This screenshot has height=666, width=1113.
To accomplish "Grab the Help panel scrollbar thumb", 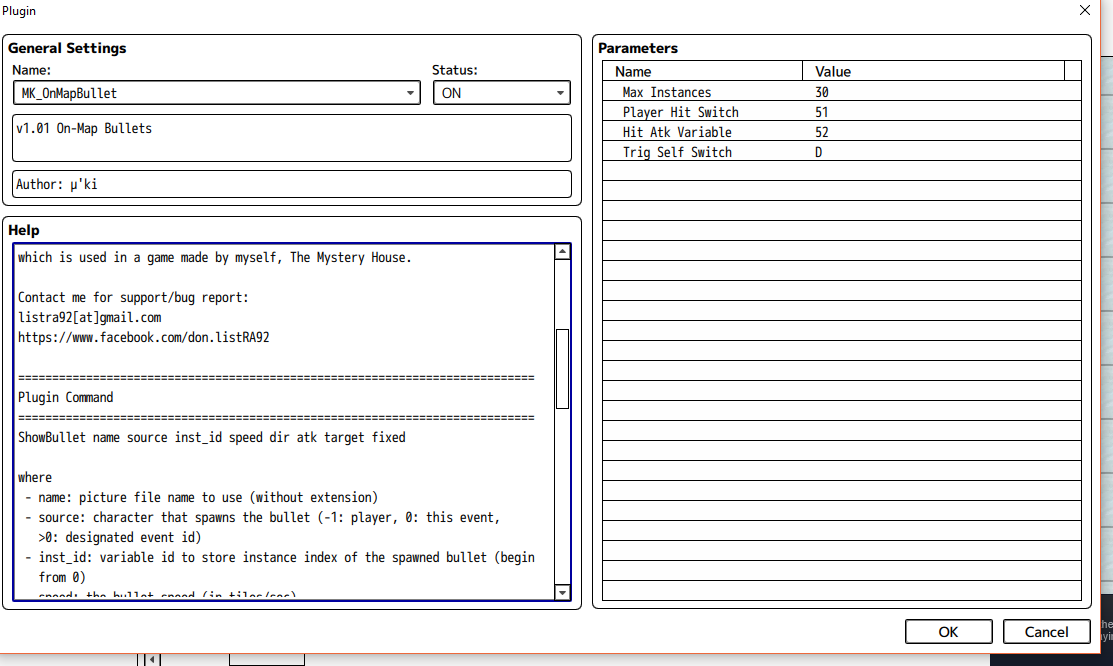I will point(562,368).
